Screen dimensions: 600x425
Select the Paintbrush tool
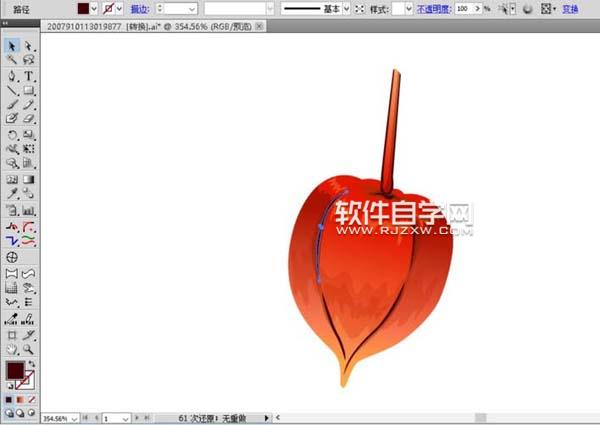click(12, 104)
